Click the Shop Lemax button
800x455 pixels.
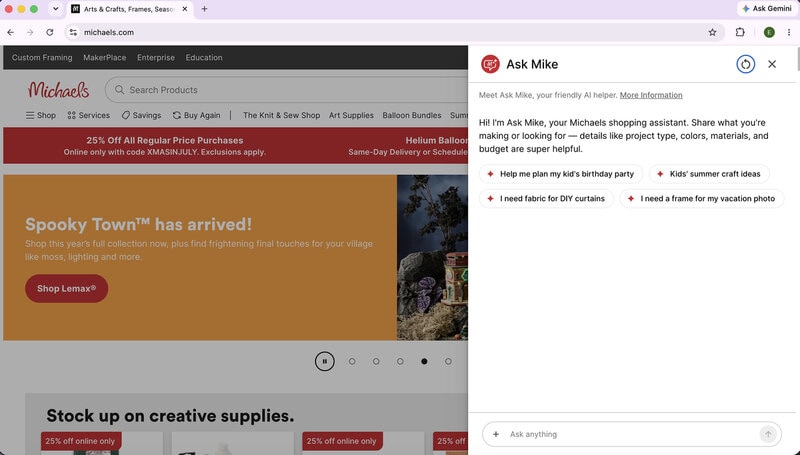click(x=66, y=289)
